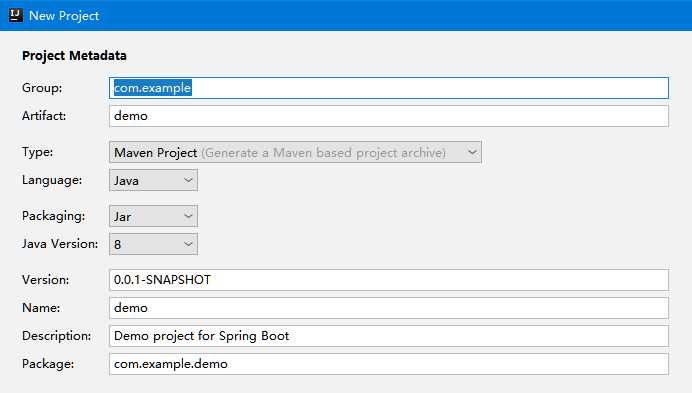Click the Type: label text
The width and height of the screenshot is (692, 393).
pyautogui.click(x=38, y=152)
